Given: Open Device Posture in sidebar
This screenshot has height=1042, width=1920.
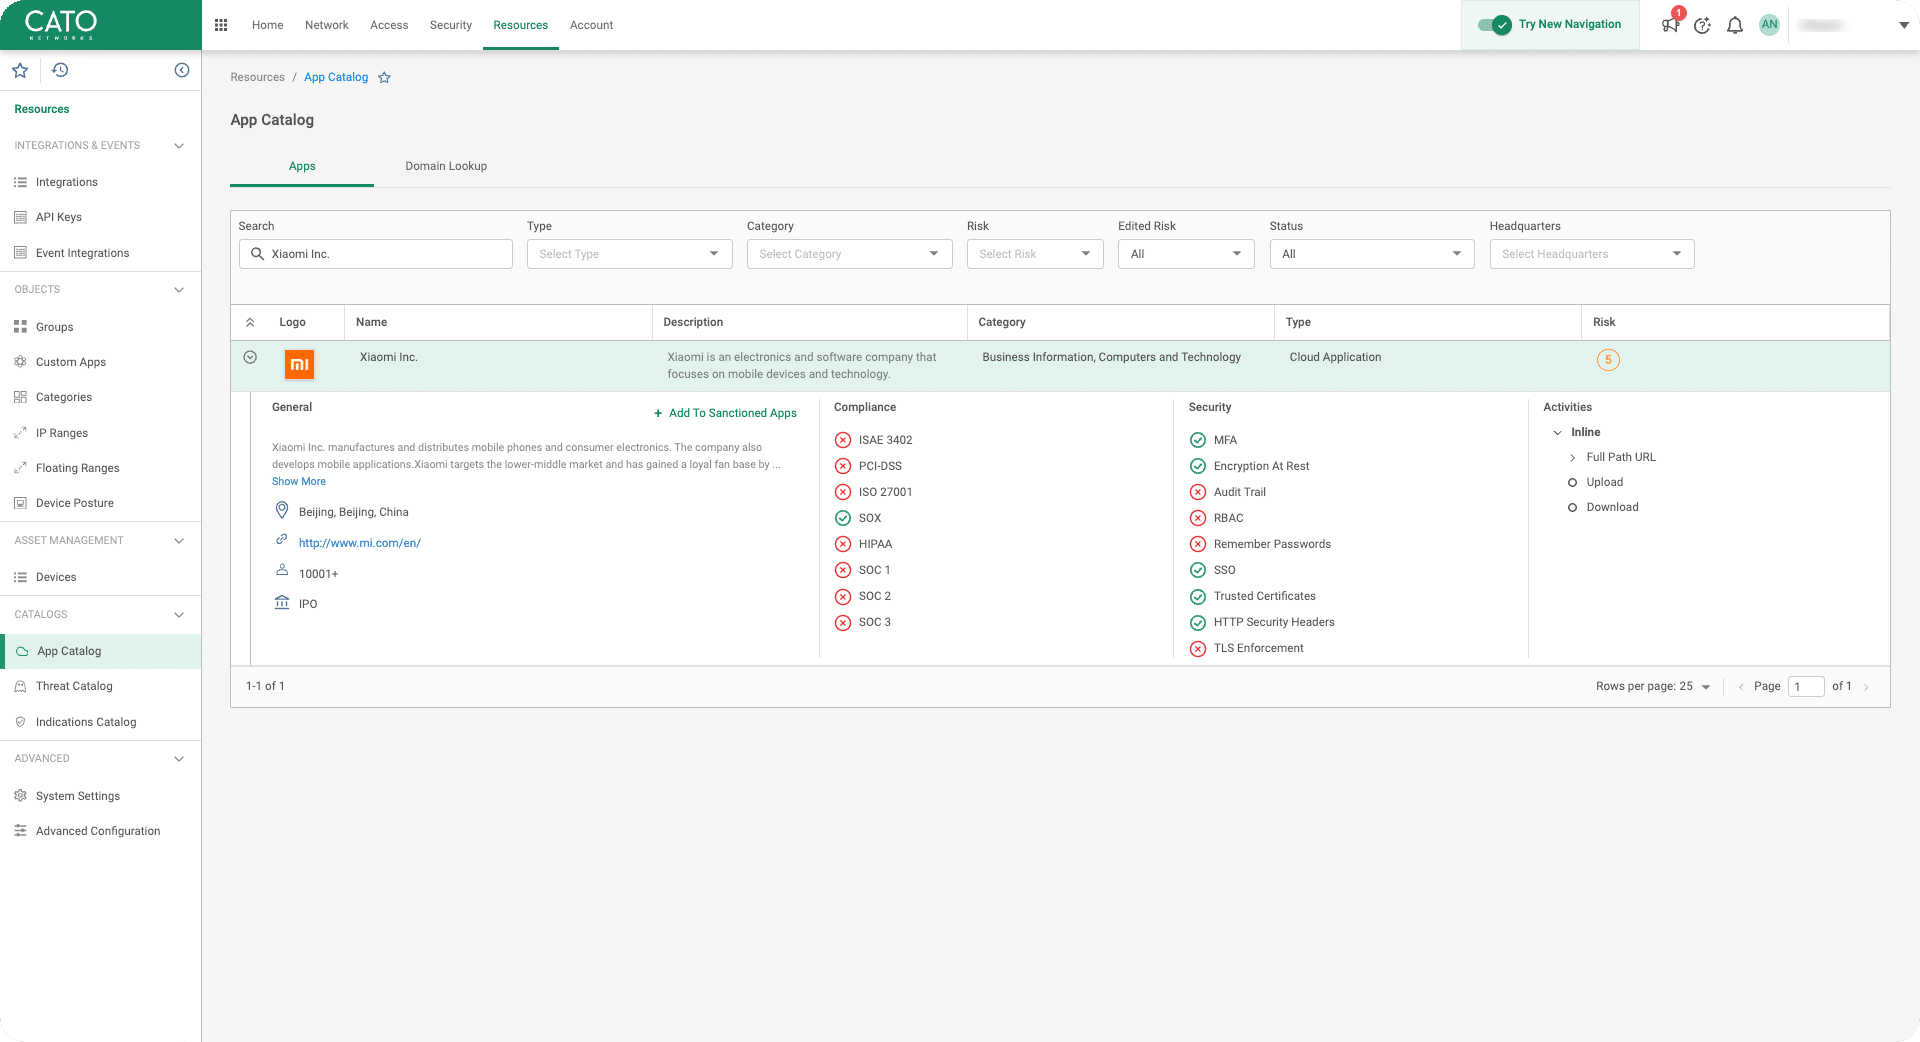Looking at the screenshot, I should (x=75, y=503).
